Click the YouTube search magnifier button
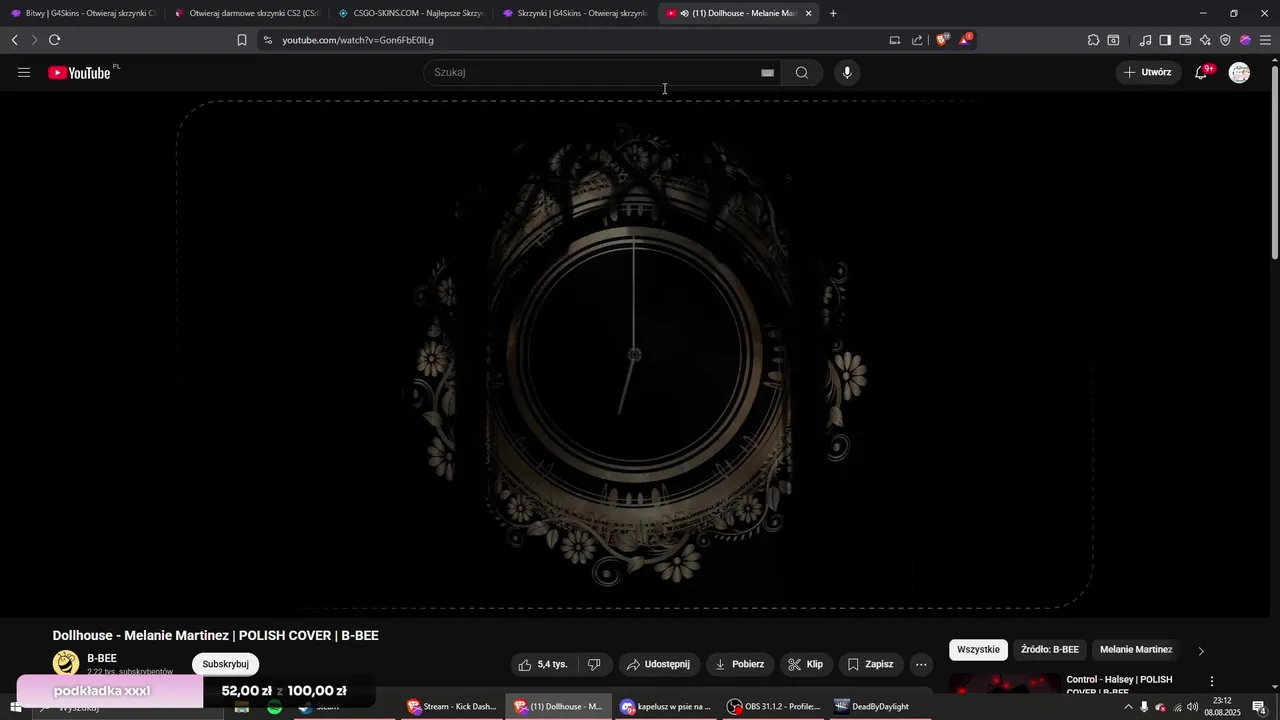1280x720 pixels. pos(802,72)
